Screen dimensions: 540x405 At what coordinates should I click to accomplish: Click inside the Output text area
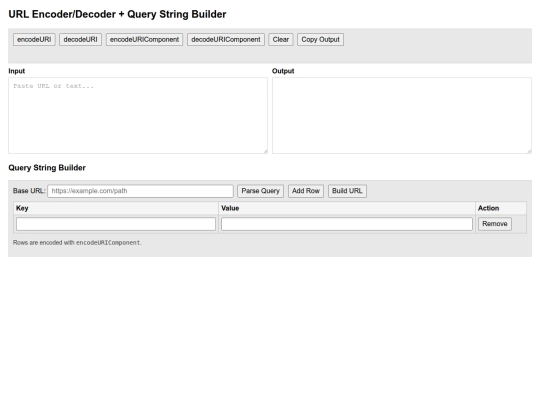(x=402, y=115)
